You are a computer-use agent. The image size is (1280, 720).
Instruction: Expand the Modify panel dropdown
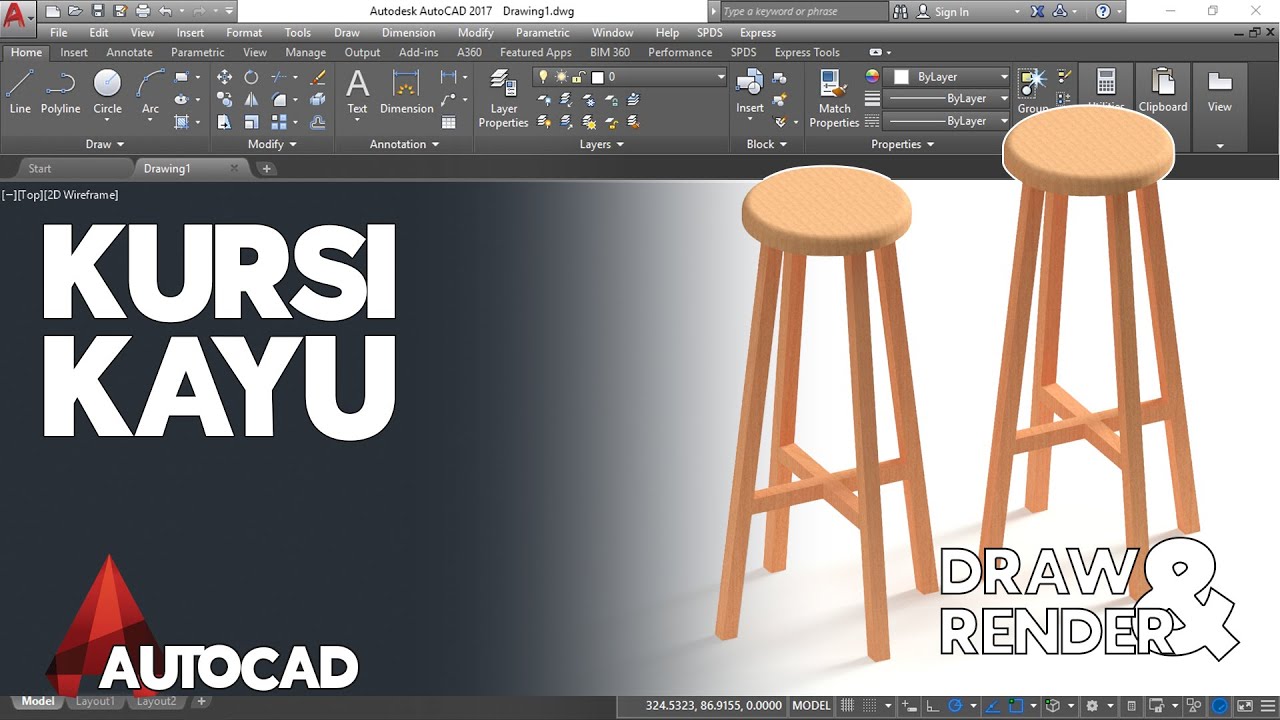pos(272,144)
